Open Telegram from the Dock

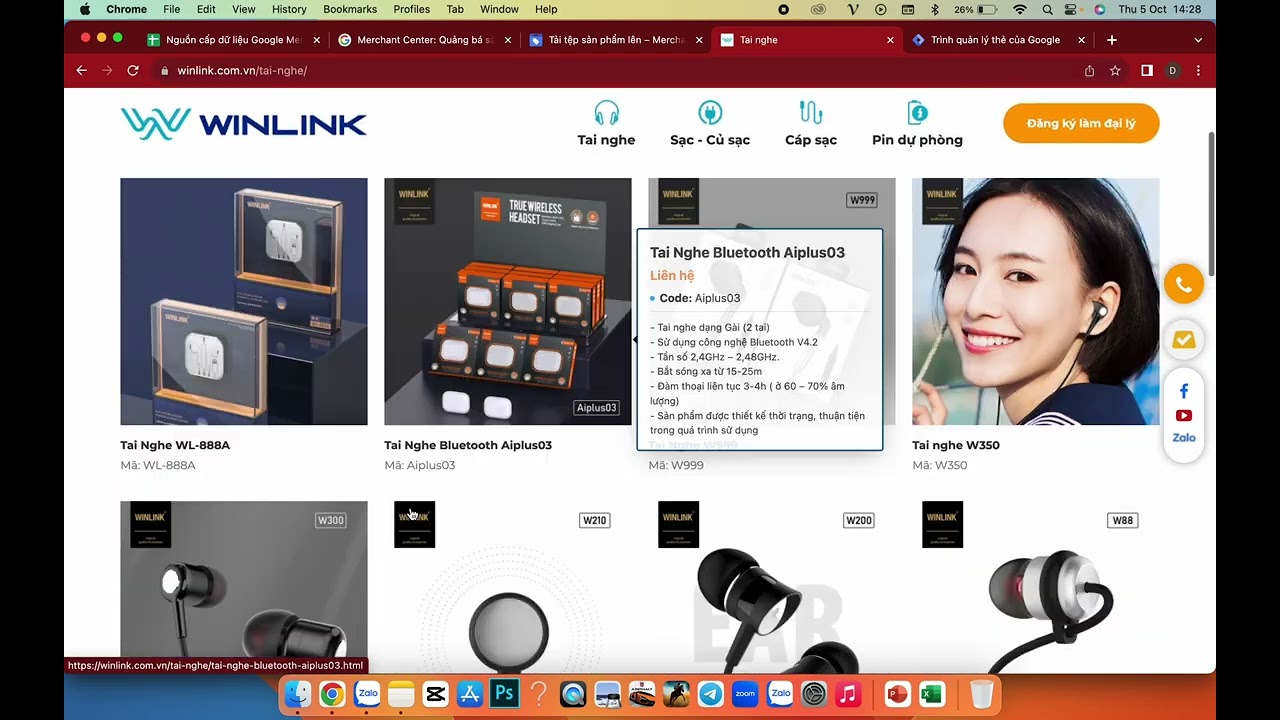point(711,693)
